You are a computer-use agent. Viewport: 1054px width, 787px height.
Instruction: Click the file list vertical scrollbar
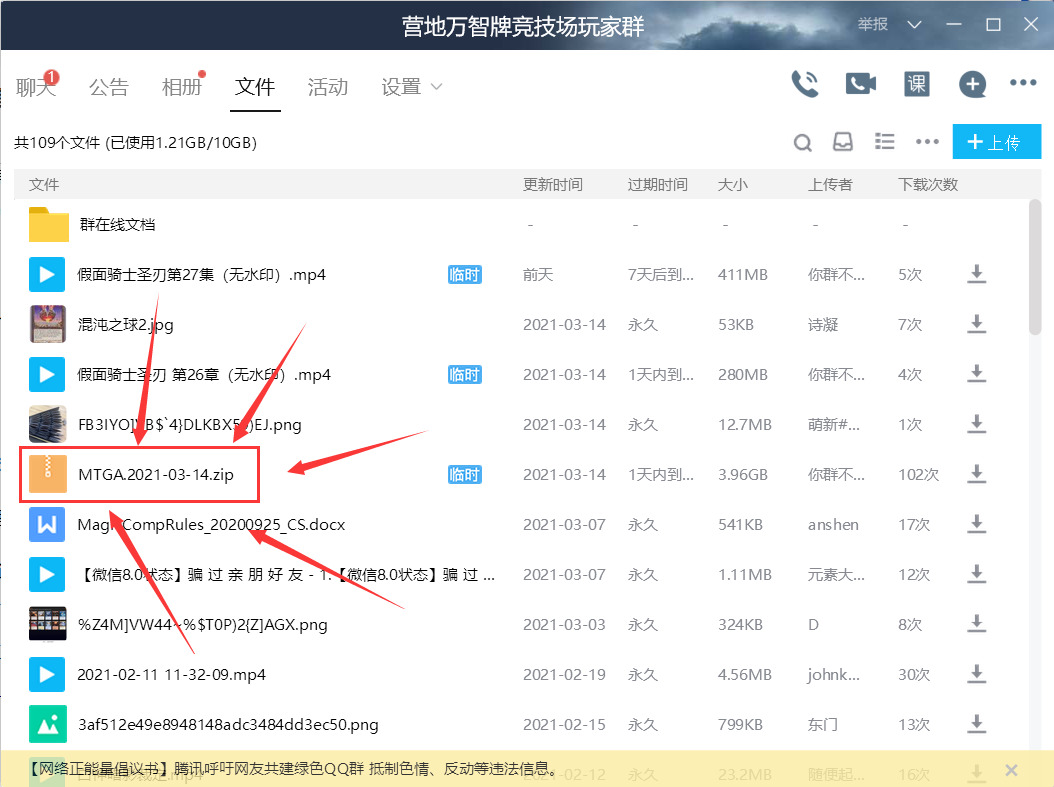click(1035, 267)
